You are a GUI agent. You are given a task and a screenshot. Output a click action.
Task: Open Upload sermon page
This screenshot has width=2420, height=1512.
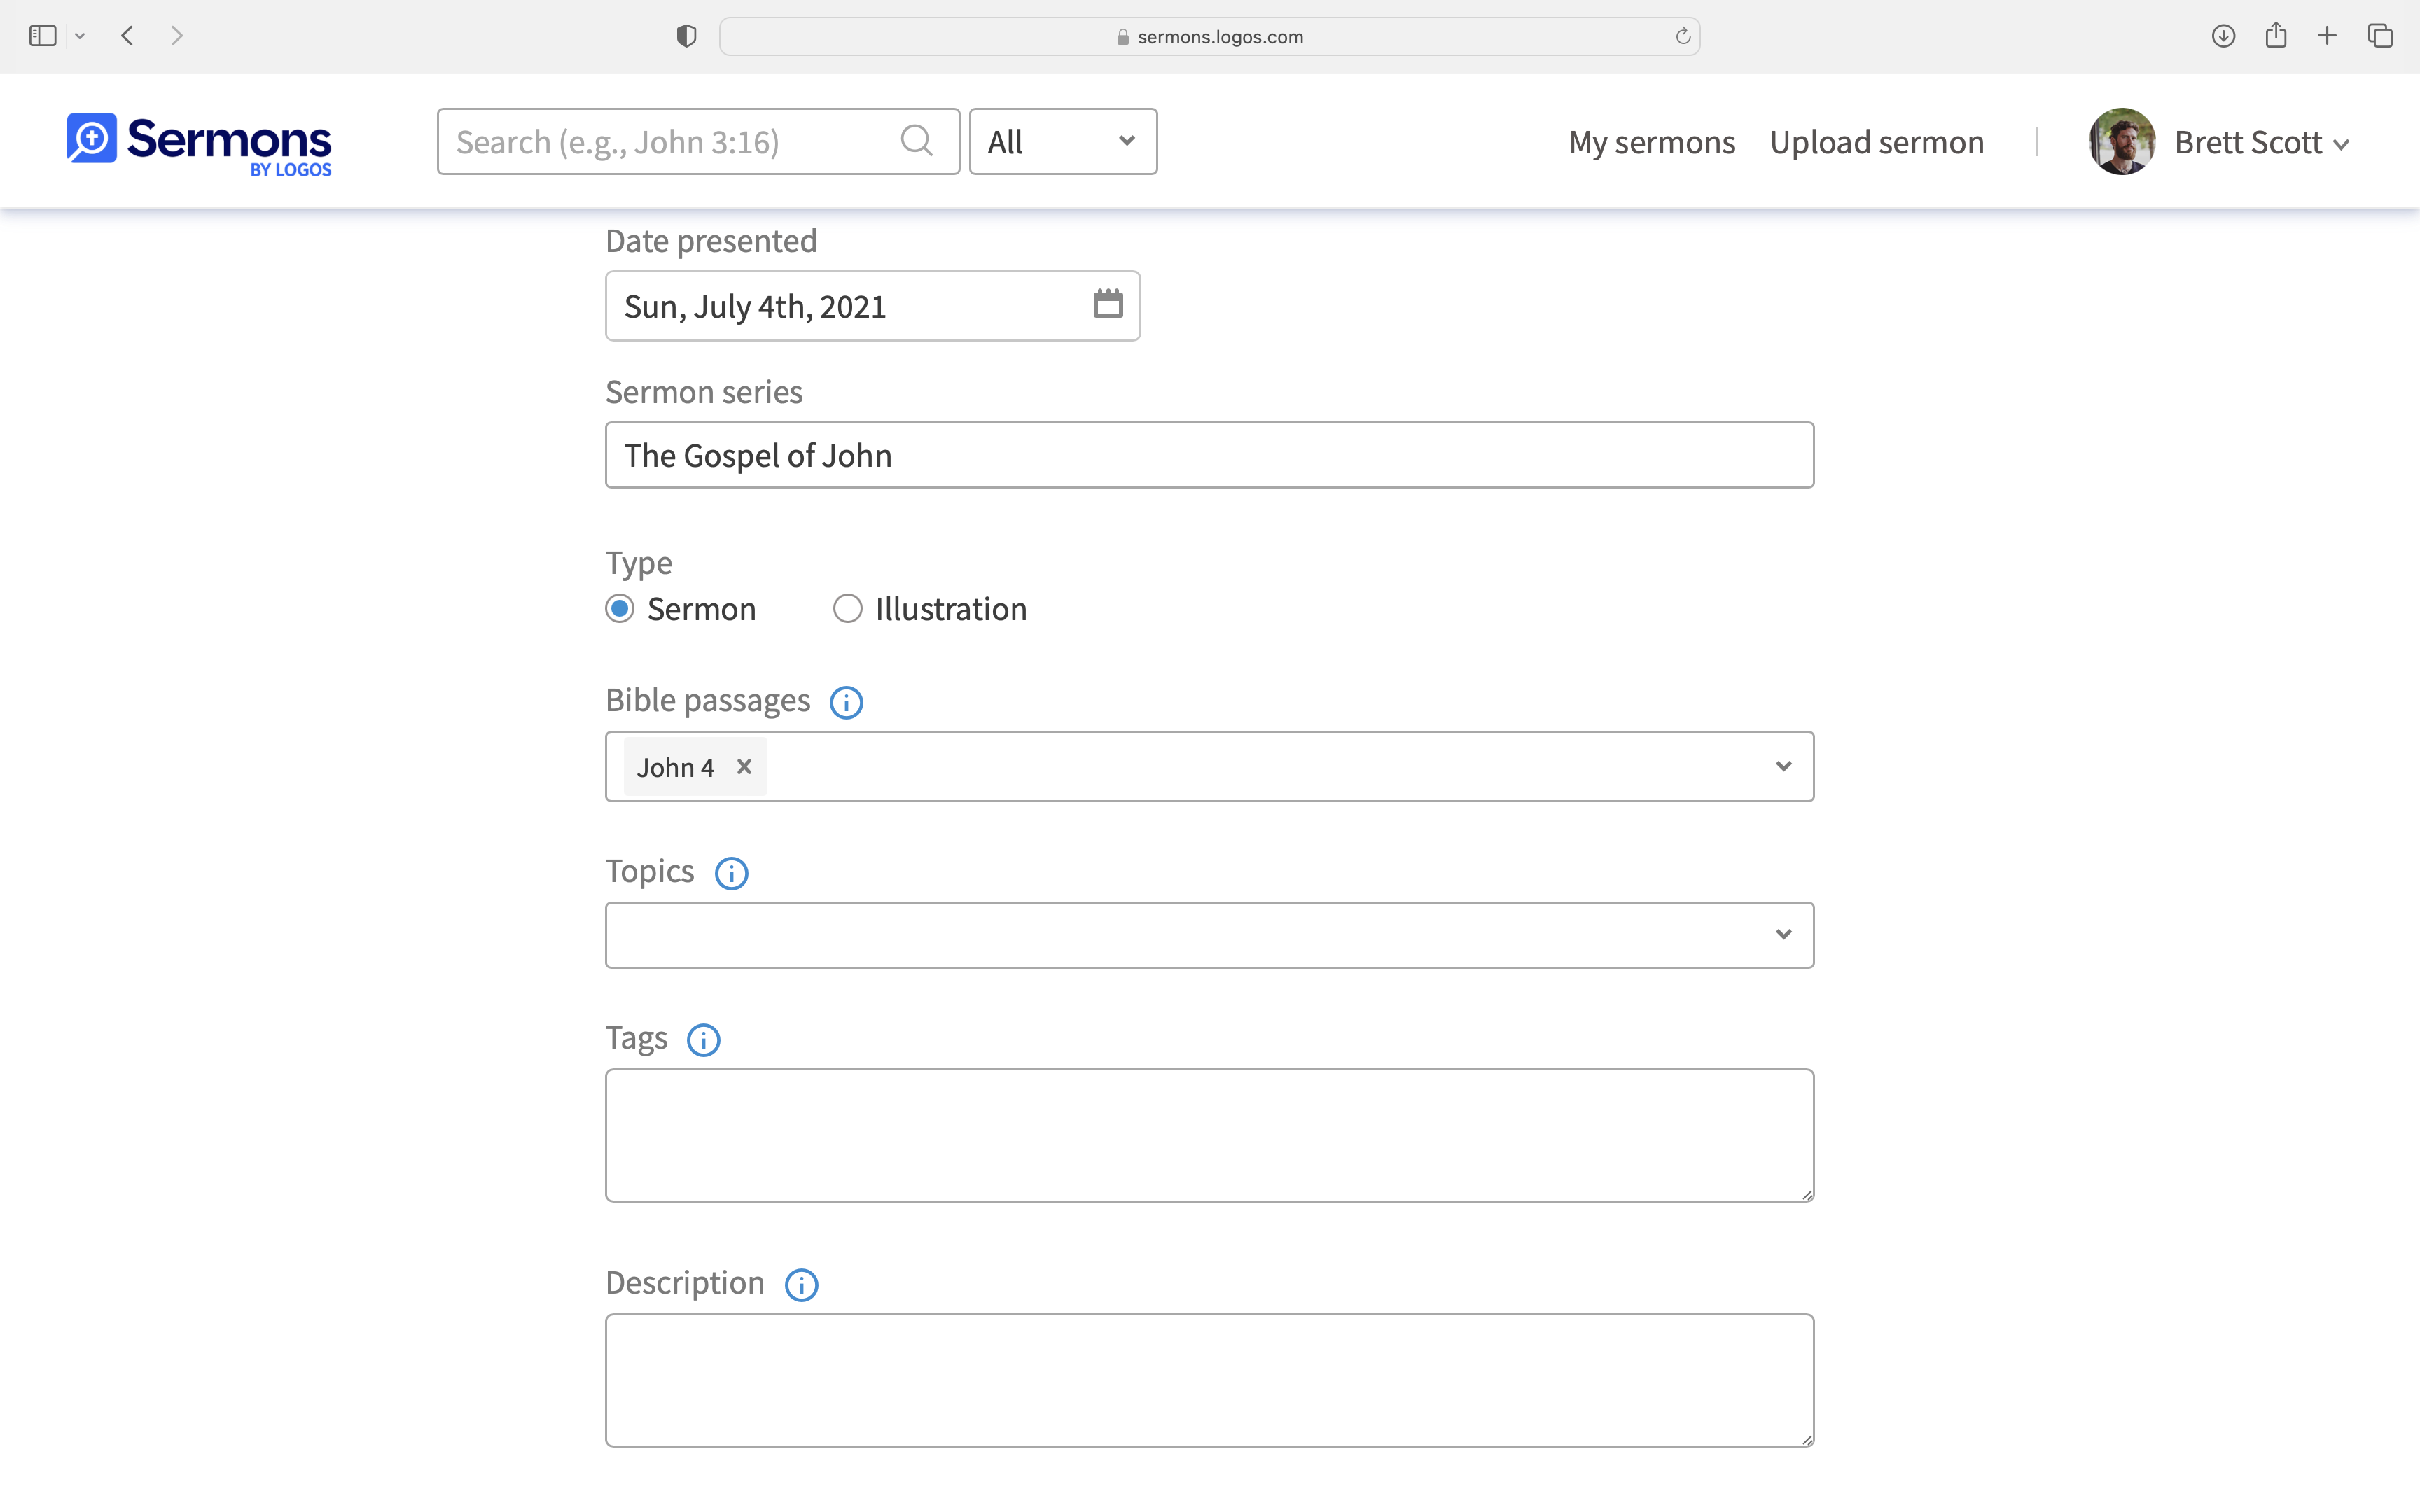click(x=1876, y=142)
